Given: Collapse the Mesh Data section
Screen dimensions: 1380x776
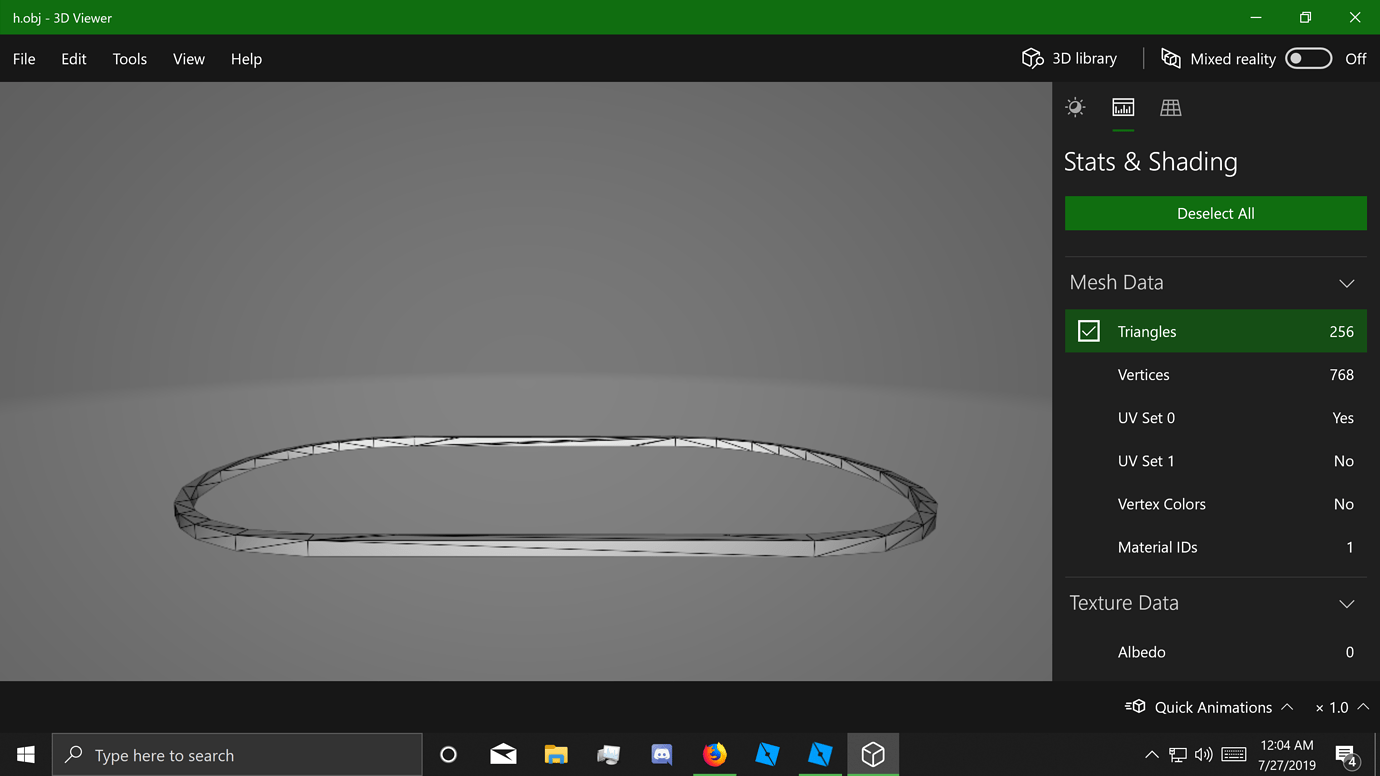Looking at the screenshot, I should click(1347, 283).
